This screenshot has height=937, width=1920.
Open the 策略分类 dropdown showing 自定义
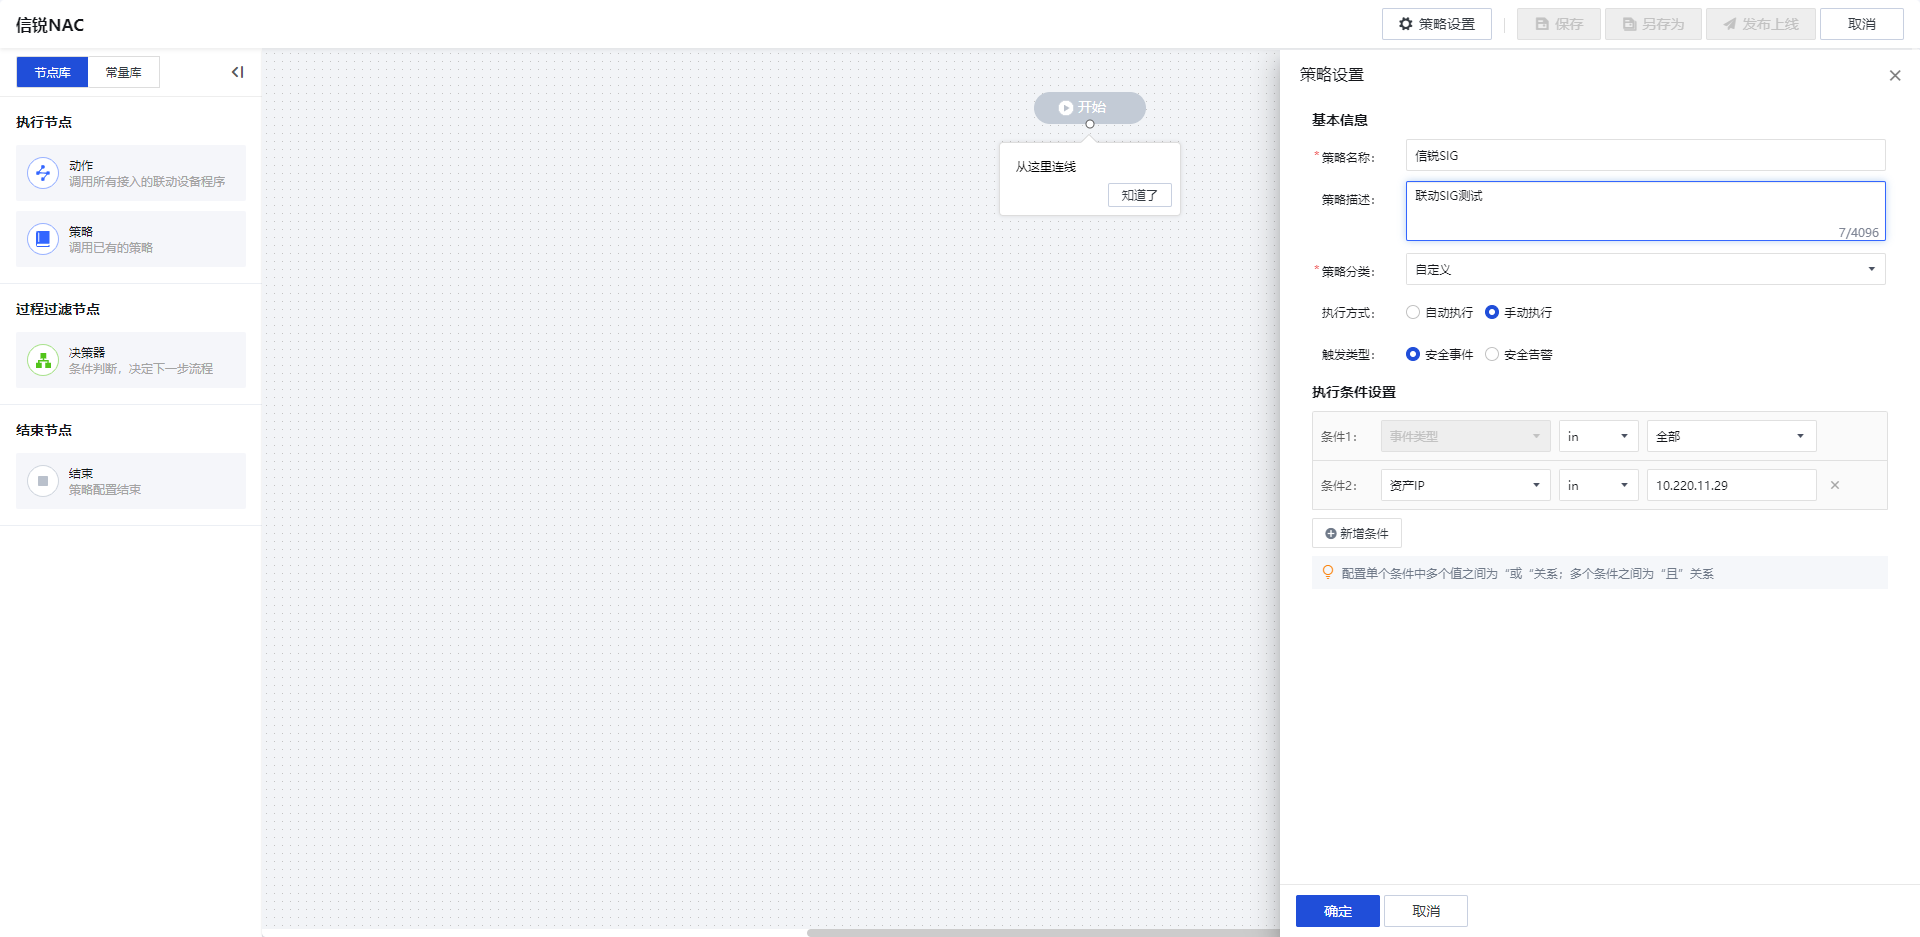[1645, 269]
